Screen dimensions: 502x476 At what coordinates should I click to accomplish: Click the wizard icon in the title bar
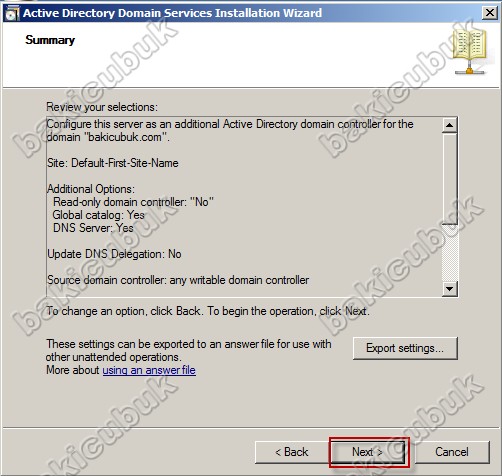[x=12, y=13]
